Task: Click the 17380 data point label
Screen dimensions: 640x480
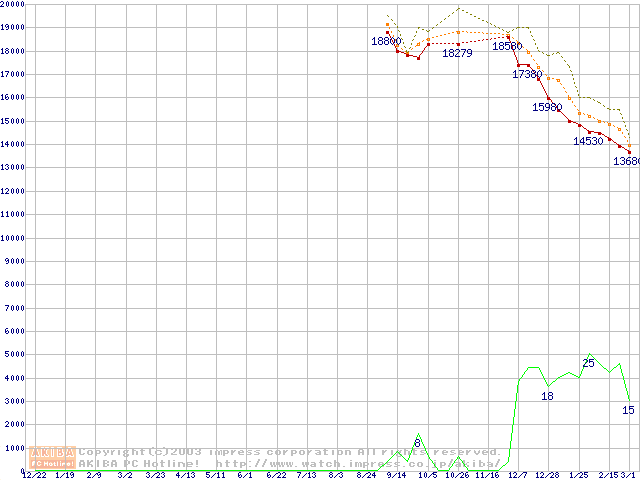Action: point(527,74)
